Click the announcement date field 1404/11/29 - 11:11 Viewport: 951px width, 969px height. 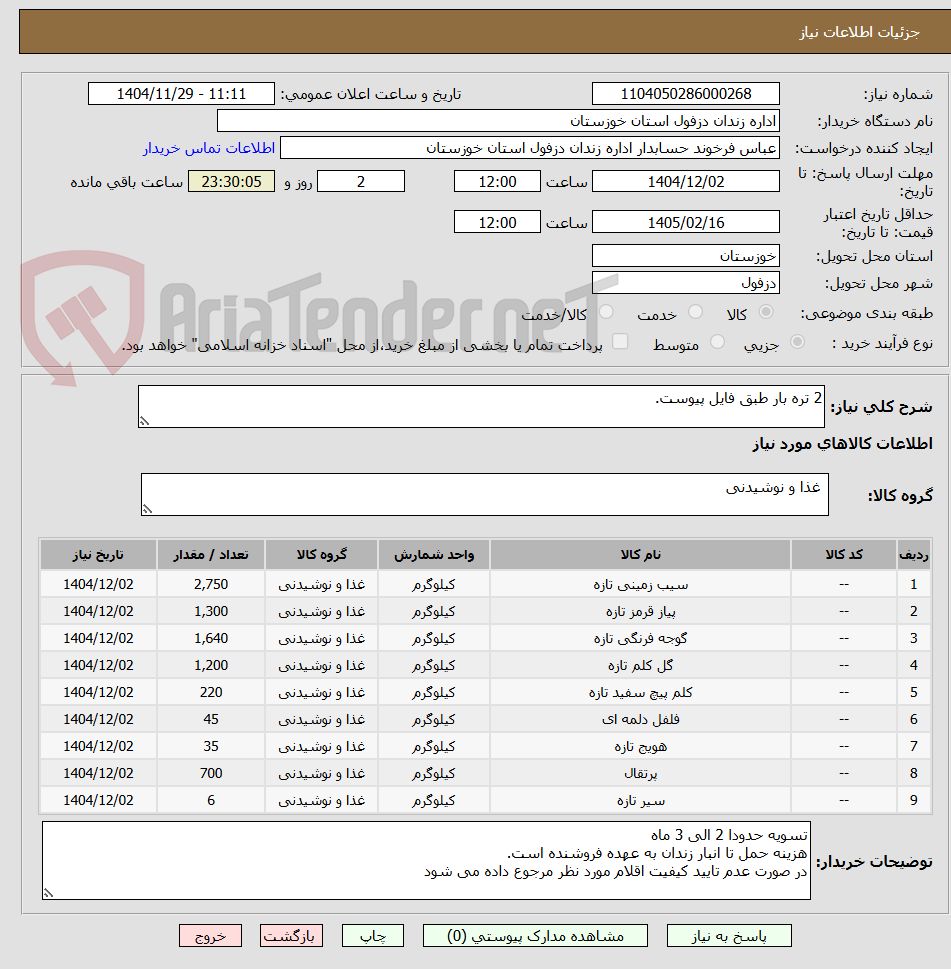[181, 94]
